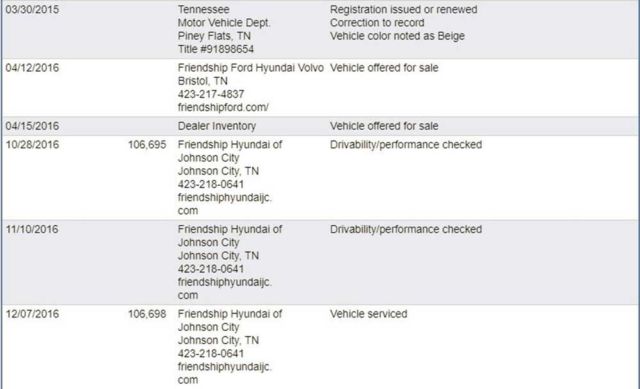This screenshot has height=389, width=640.
Task: Click the Dealer Inventory entry
Action: (x=217, y=126)
